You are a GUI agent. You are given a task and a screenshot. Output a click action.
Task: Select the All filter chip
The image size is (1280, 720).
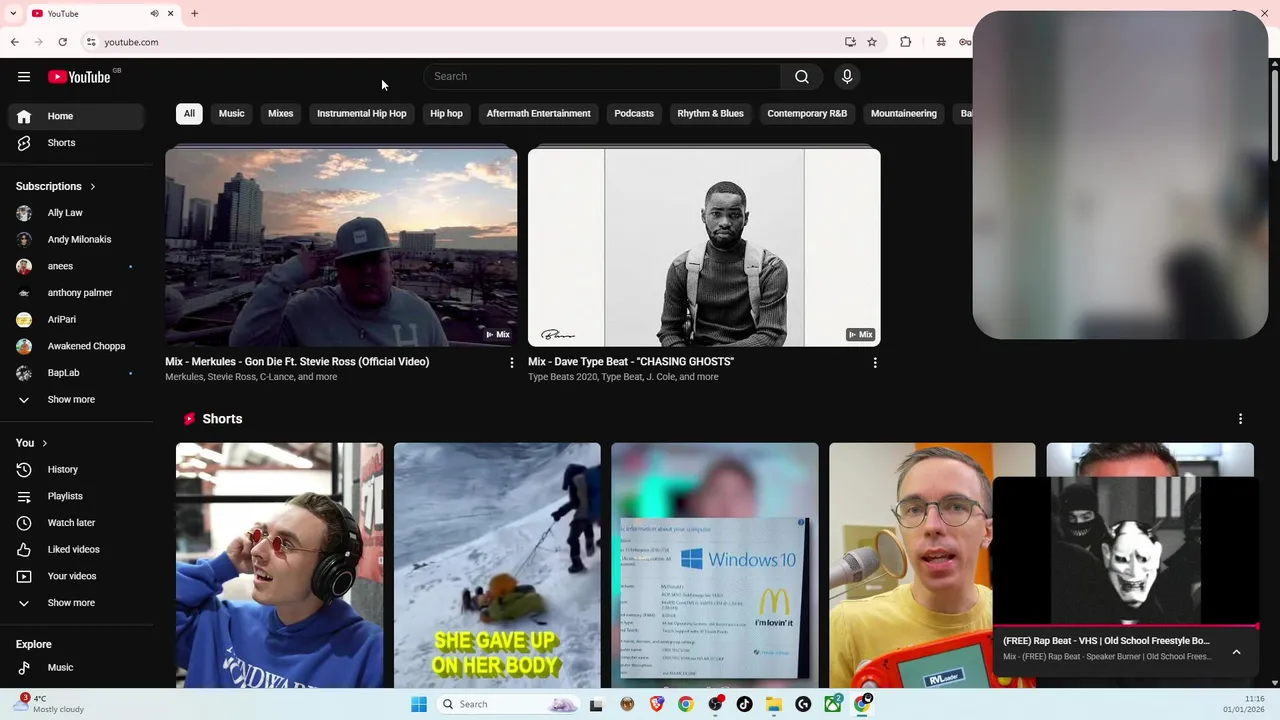pyautogui.click(x=189, y=114)
